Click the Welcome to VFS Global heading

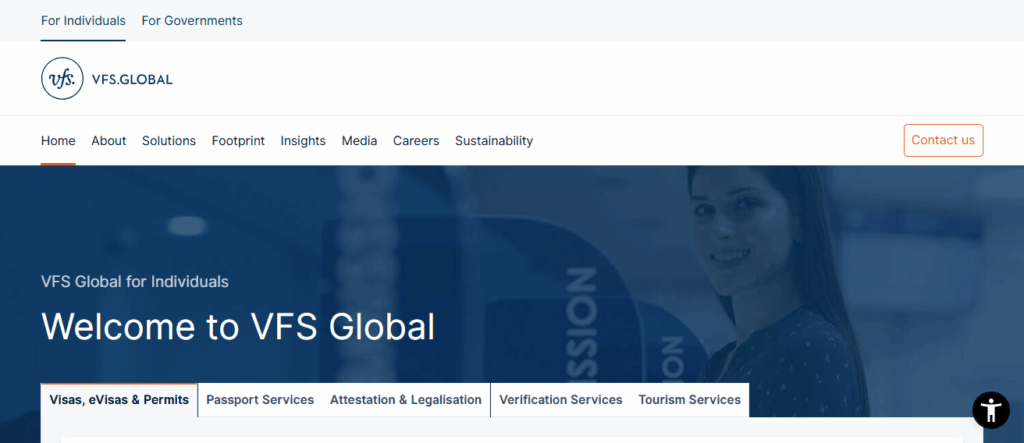click(238, 327)
